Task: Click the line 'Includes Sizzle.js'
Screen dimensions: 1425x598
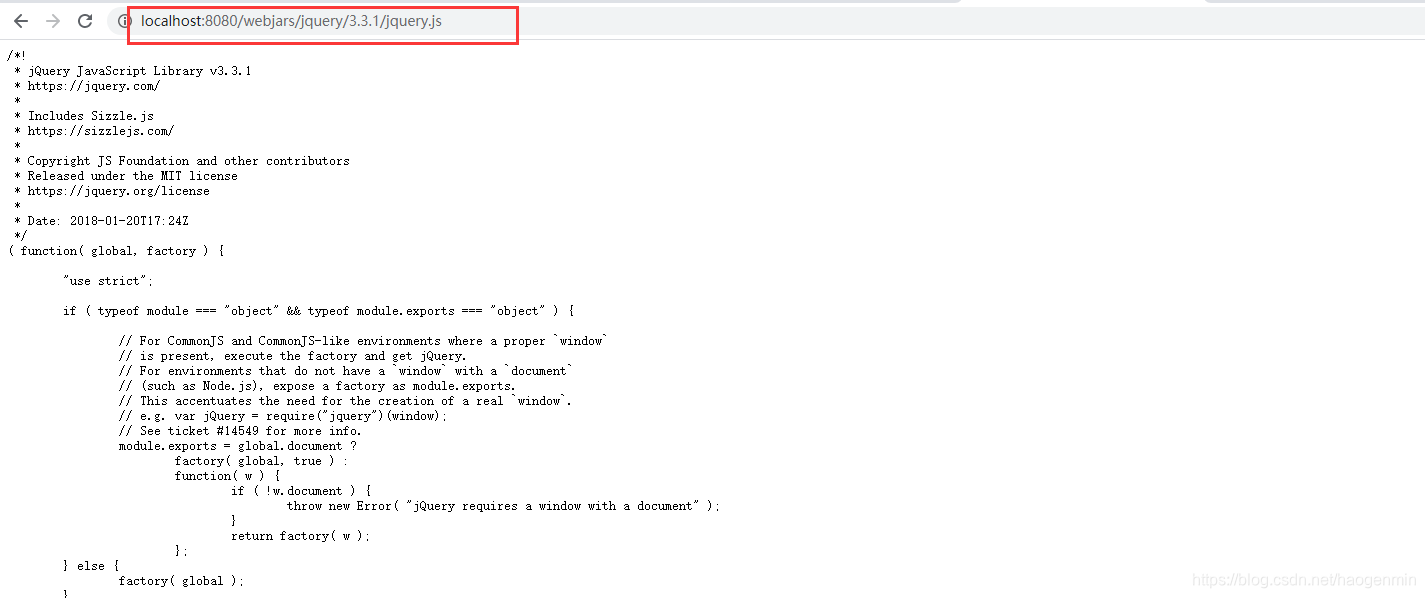Action: click(90, 116)
